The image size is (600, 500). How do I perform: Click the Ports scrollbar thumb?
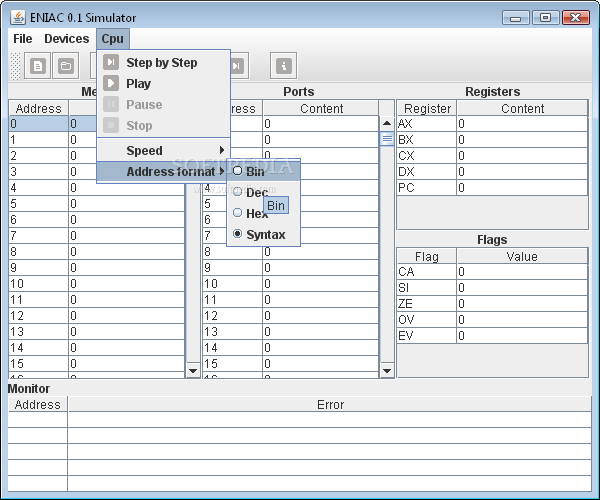coord(387,139)
